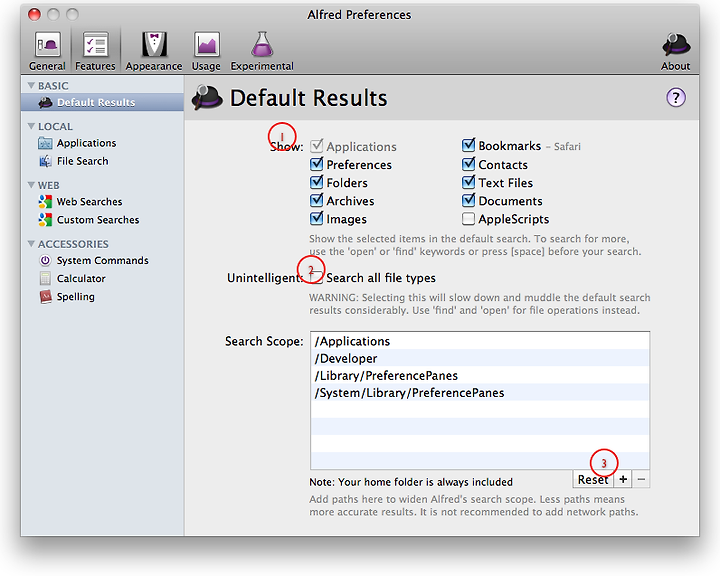Uncheck the Images checkbox
Screen dimensions: 720x576
point(316,219)
